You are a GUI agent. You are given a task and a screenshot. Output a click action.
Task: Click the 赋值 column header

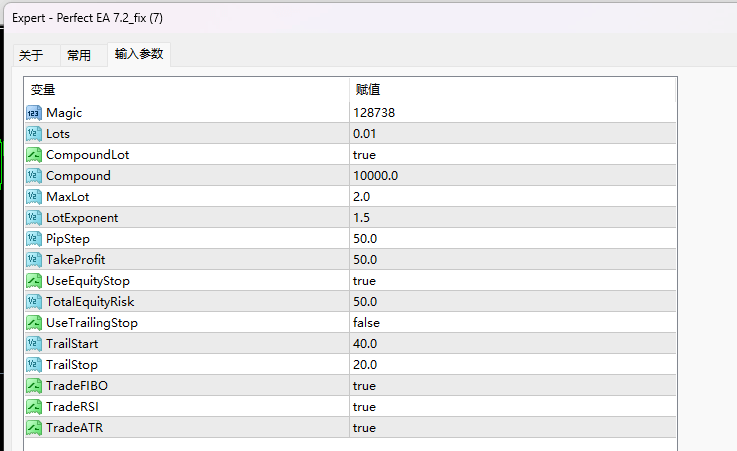367,90
